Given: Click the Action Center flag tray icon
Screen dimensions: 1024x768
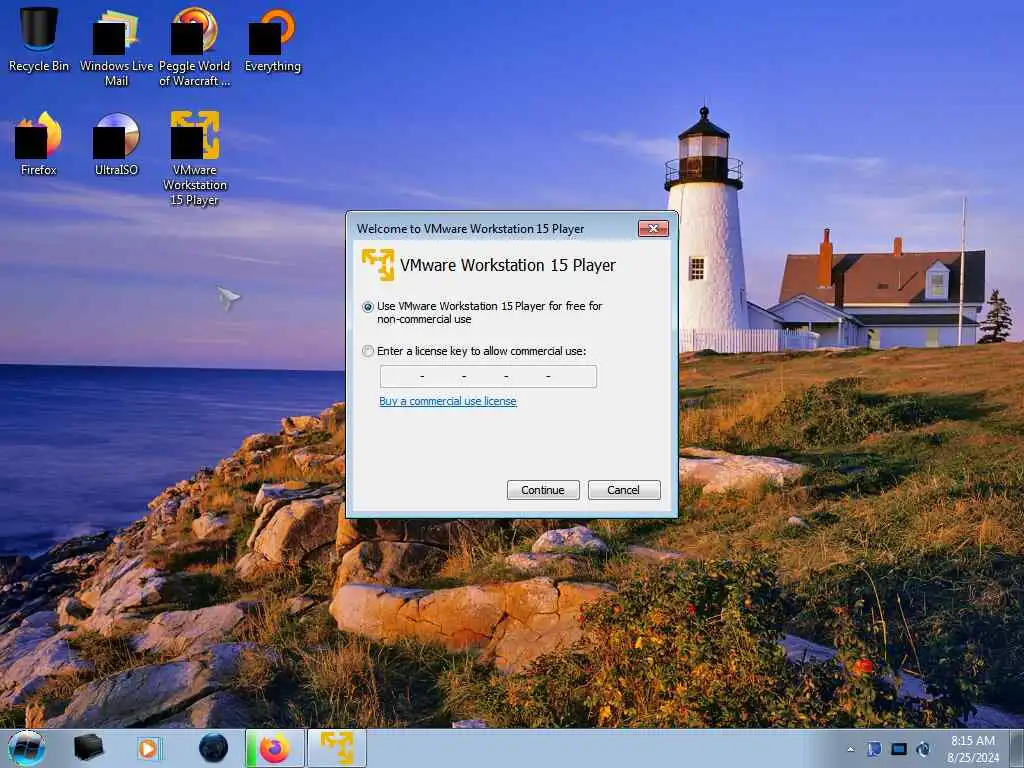Looking at the screenshot, I should [874, 748].
